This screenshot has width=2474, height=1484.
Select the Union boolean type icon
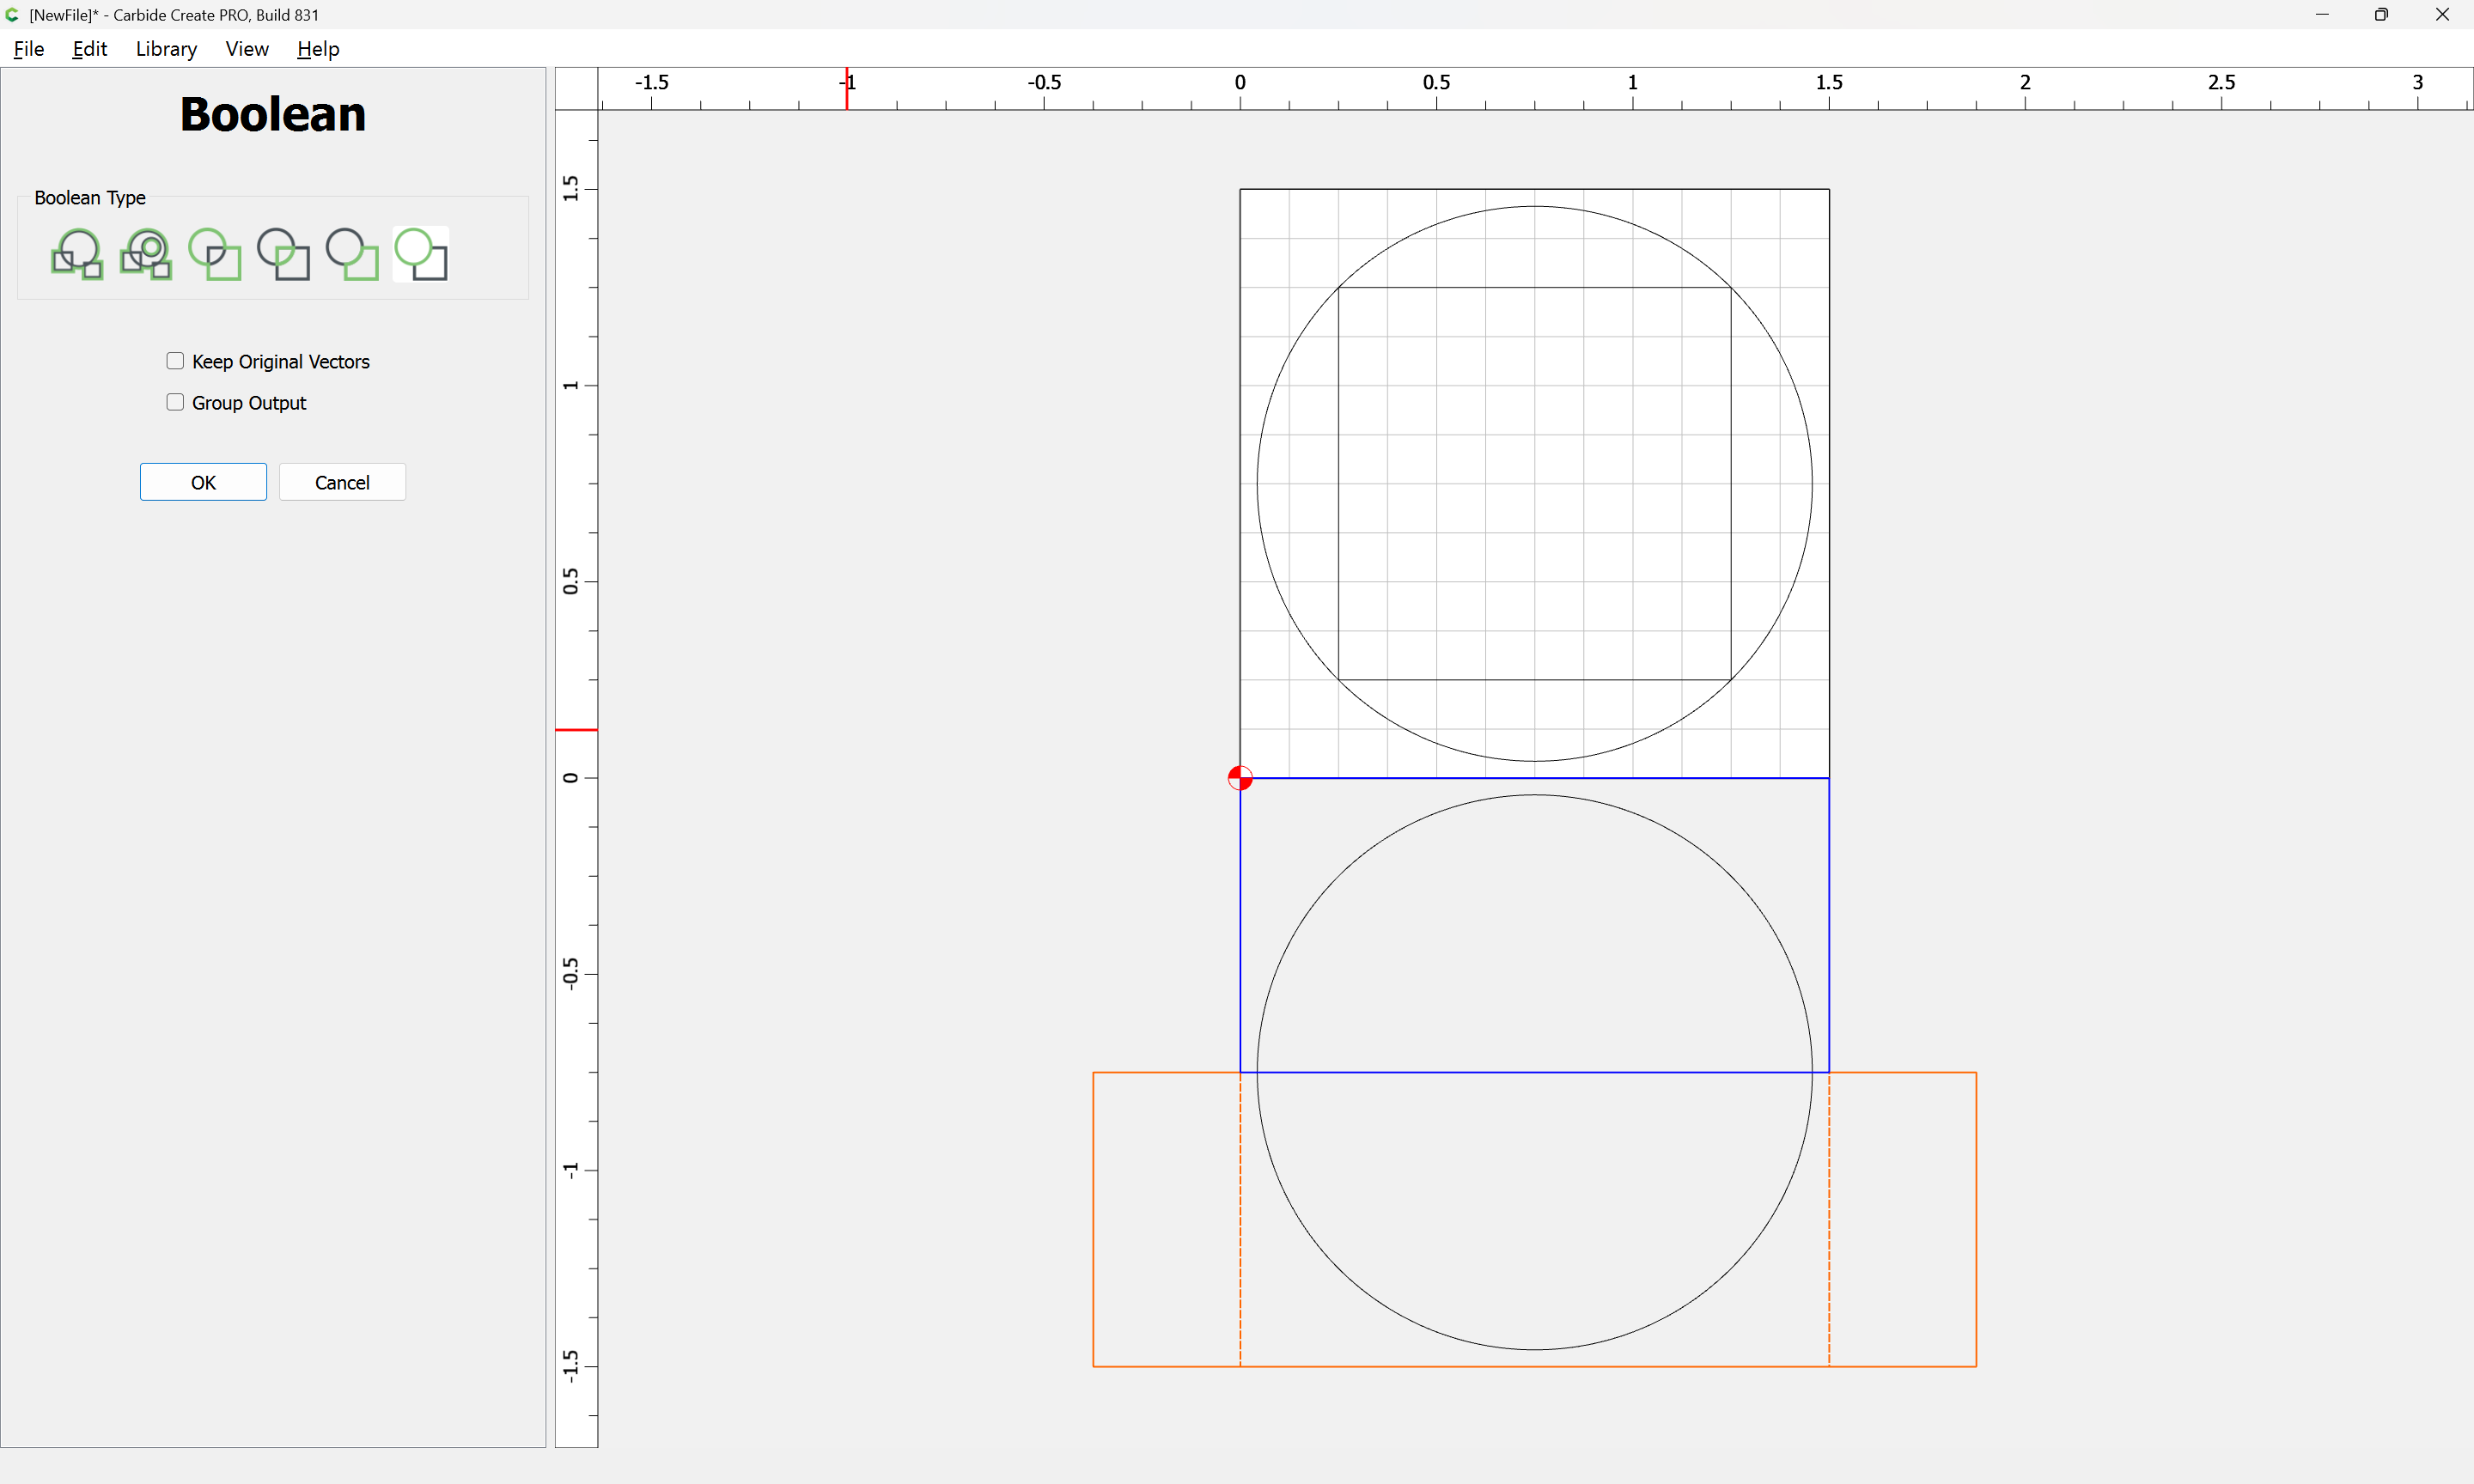point(77,254)
